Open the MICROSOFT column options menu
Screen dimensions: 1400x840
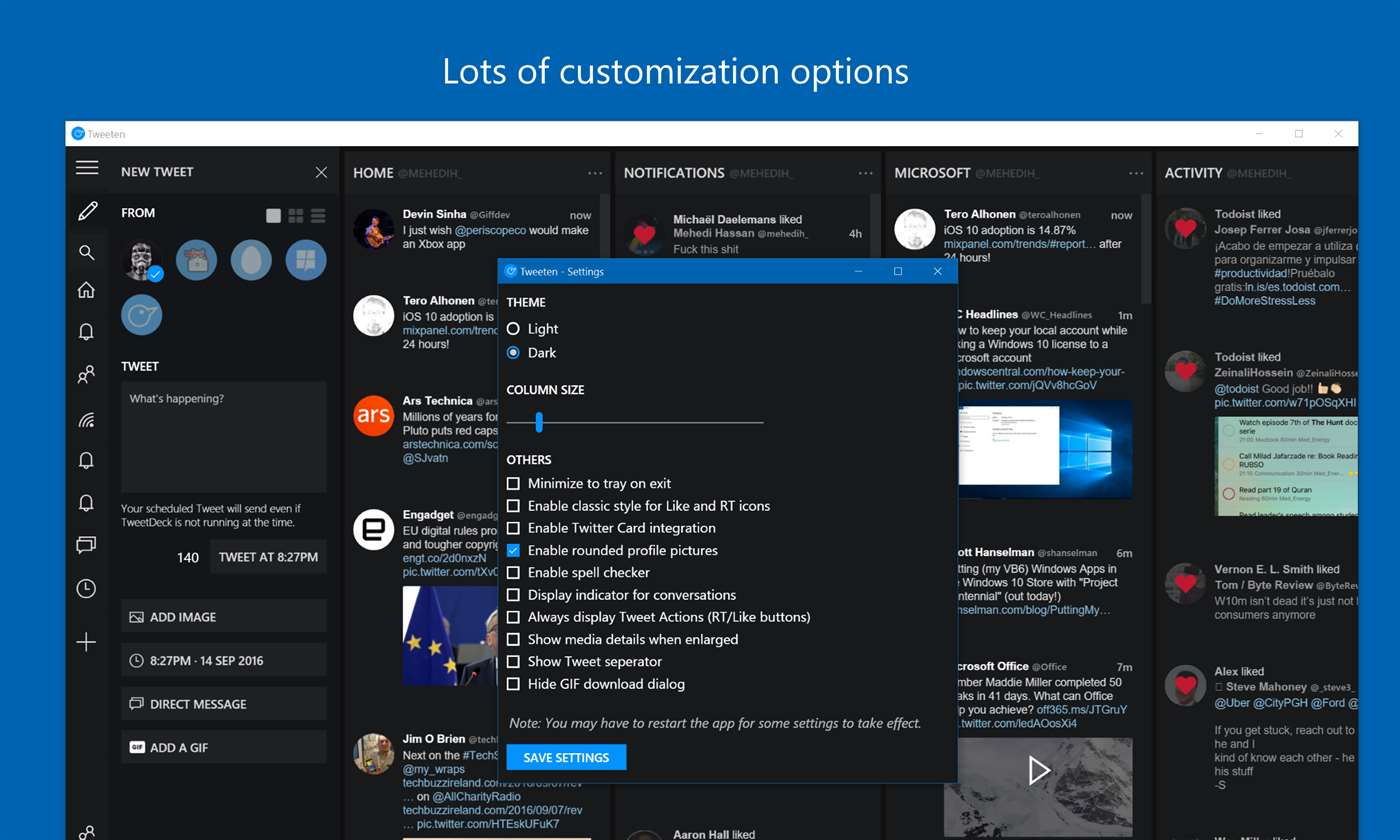tap(1136, 173)
